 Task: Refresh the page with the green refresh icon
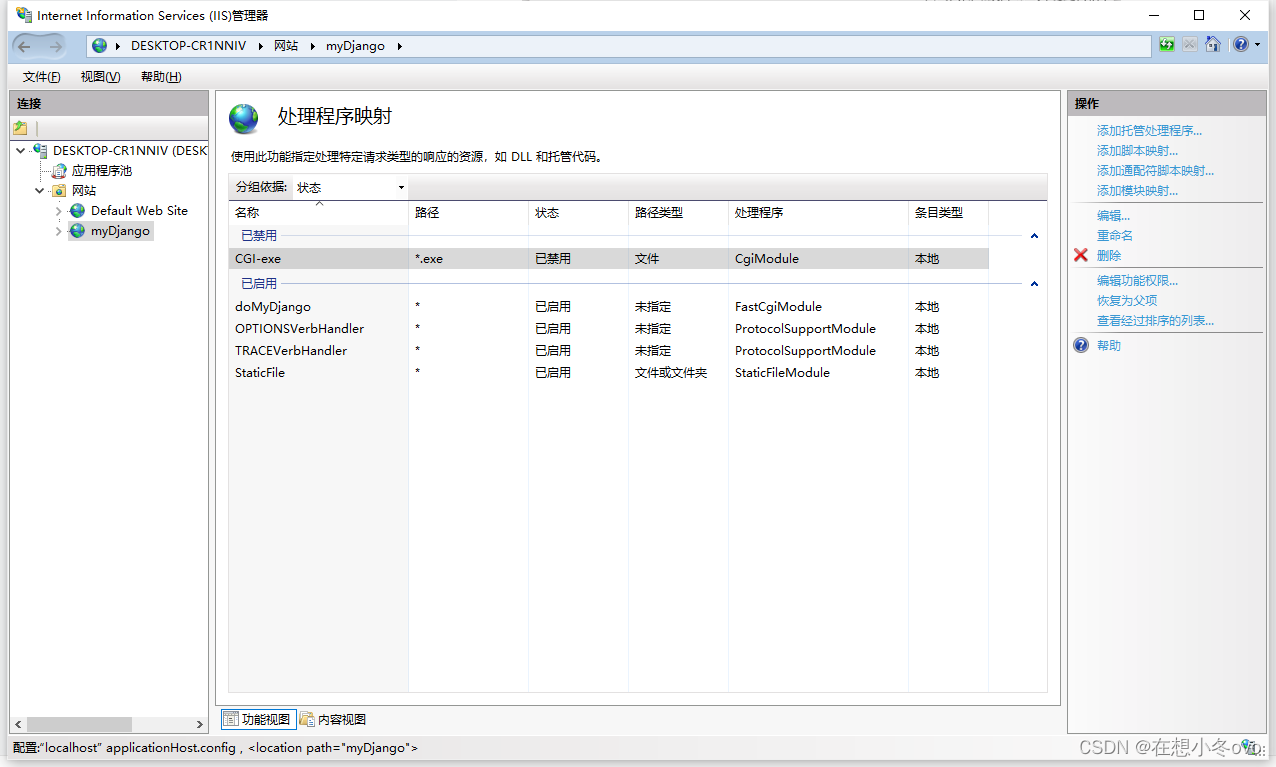1167,45
